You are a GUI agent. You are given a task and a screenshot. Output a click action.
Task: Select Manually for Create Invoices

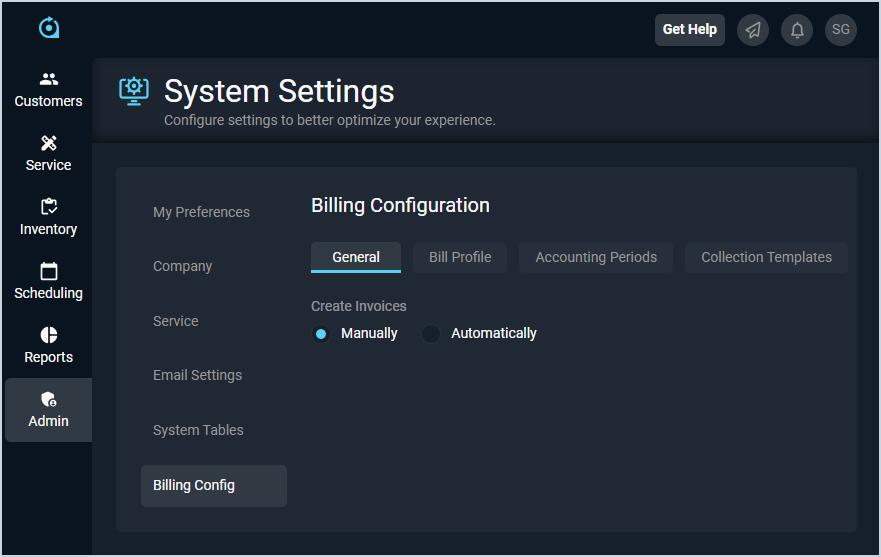pyautogui.click(x=321, y=334)
